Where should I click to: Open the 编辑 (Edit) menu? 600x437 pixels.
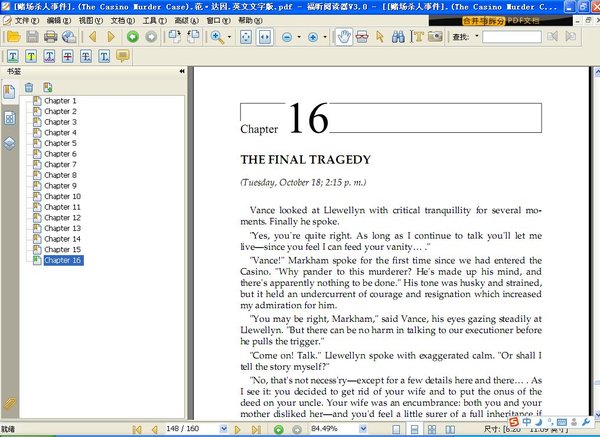(59, 20)
